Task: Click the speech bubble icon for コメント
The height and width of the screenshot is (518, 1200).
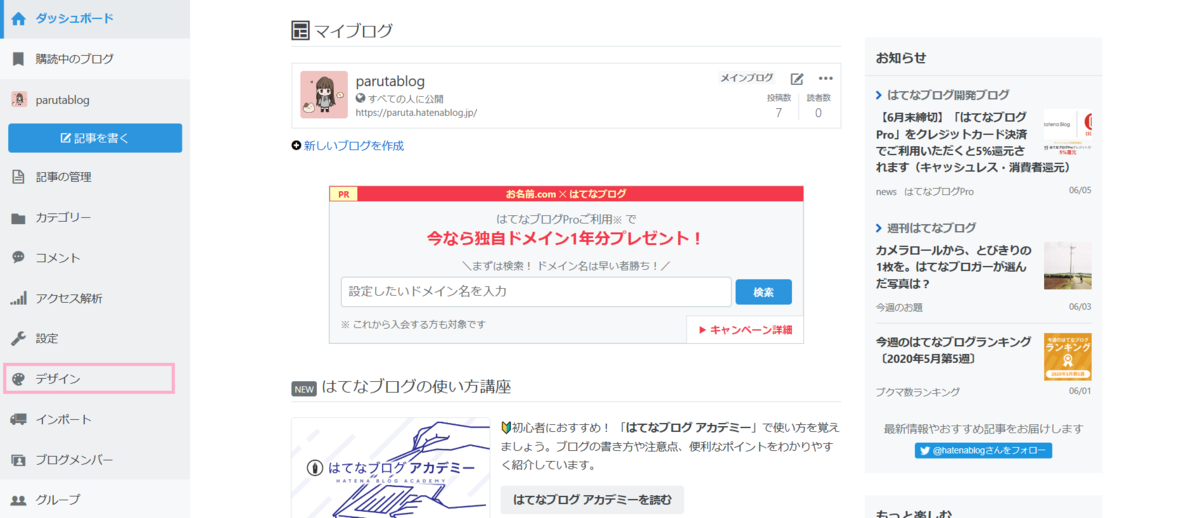Action: tap(18, 258)
